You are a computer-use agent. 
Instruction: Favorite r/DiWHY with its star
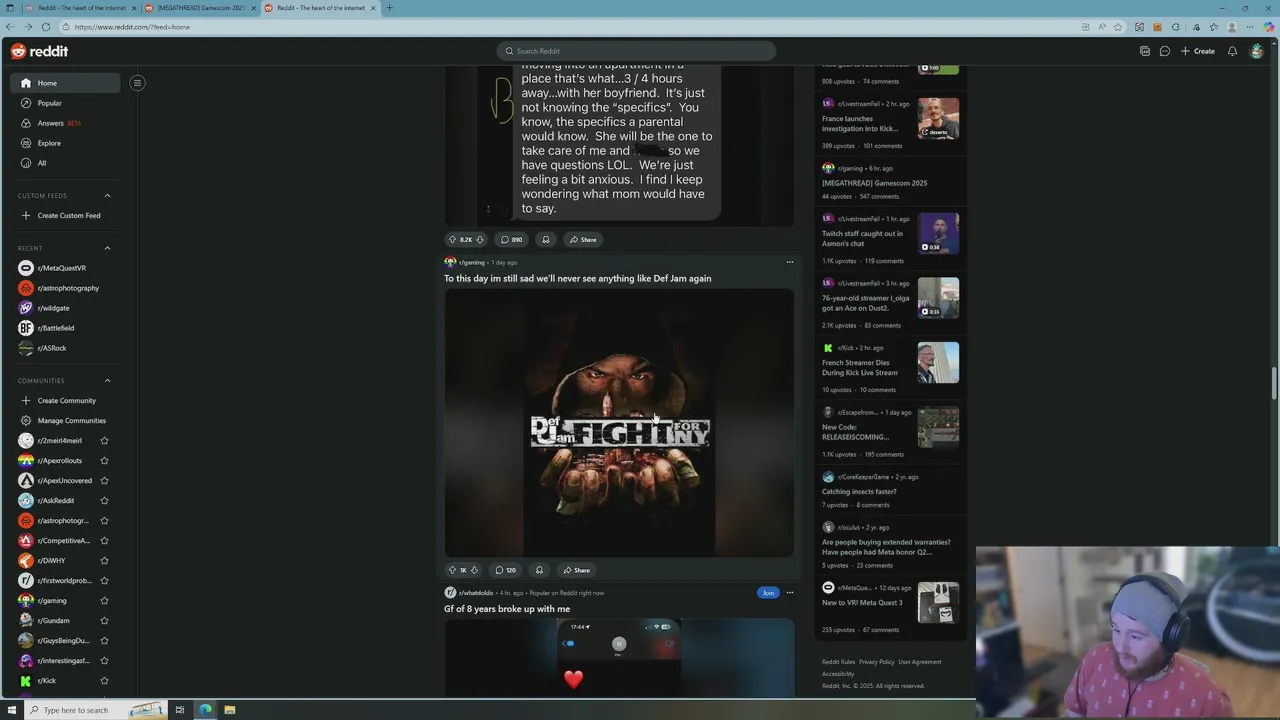coord(104,560)
